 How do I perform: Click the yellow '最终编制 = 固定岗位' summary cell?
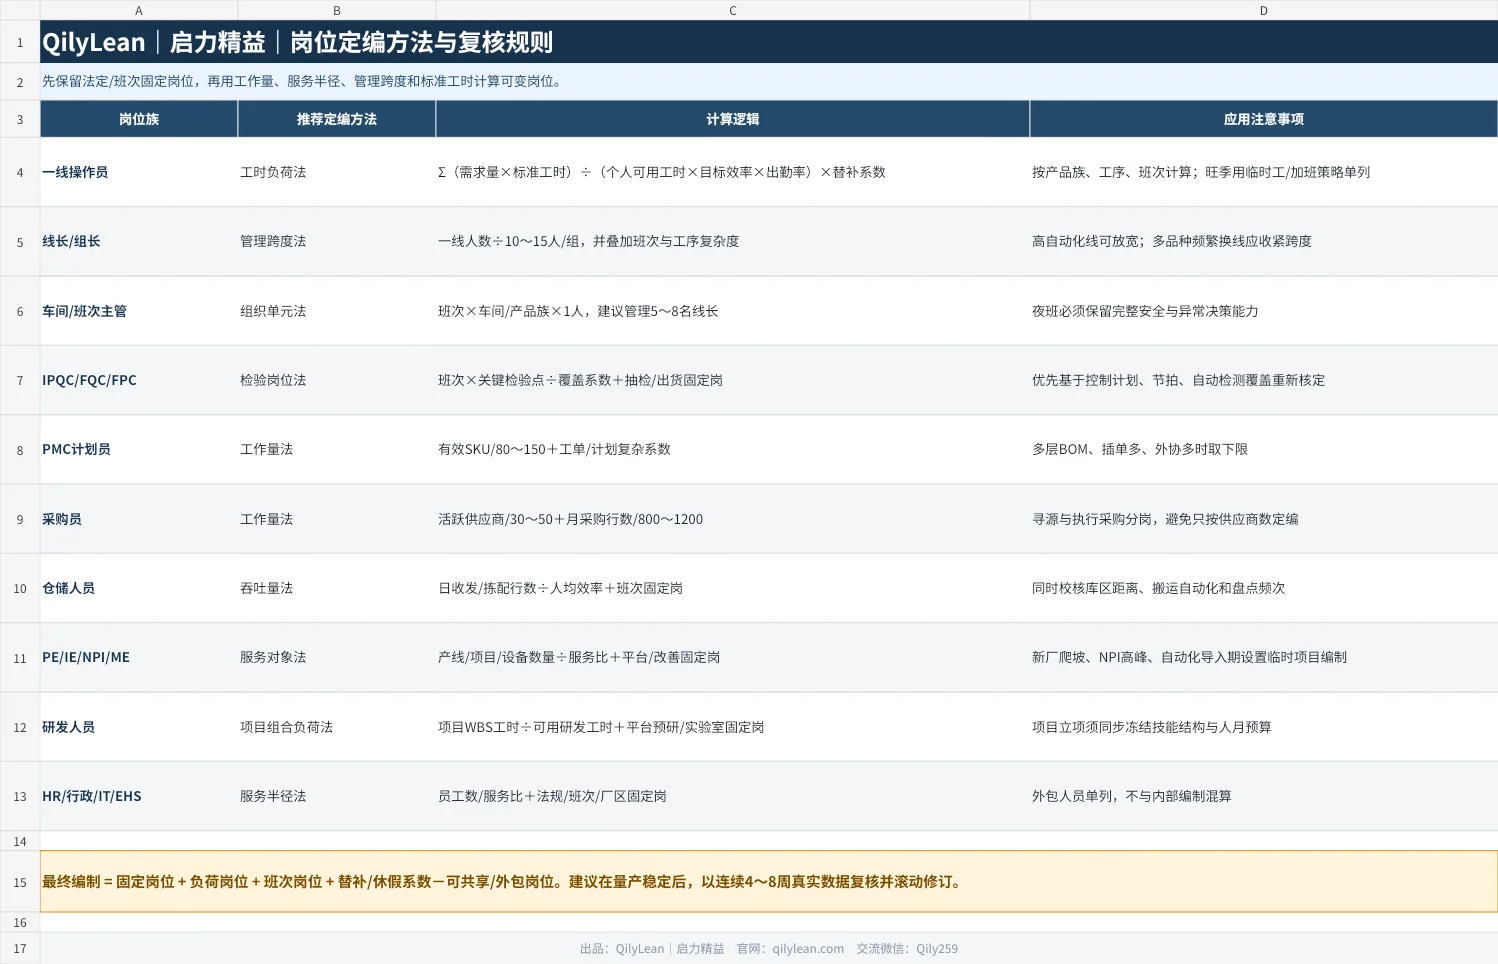pos(769,882)
